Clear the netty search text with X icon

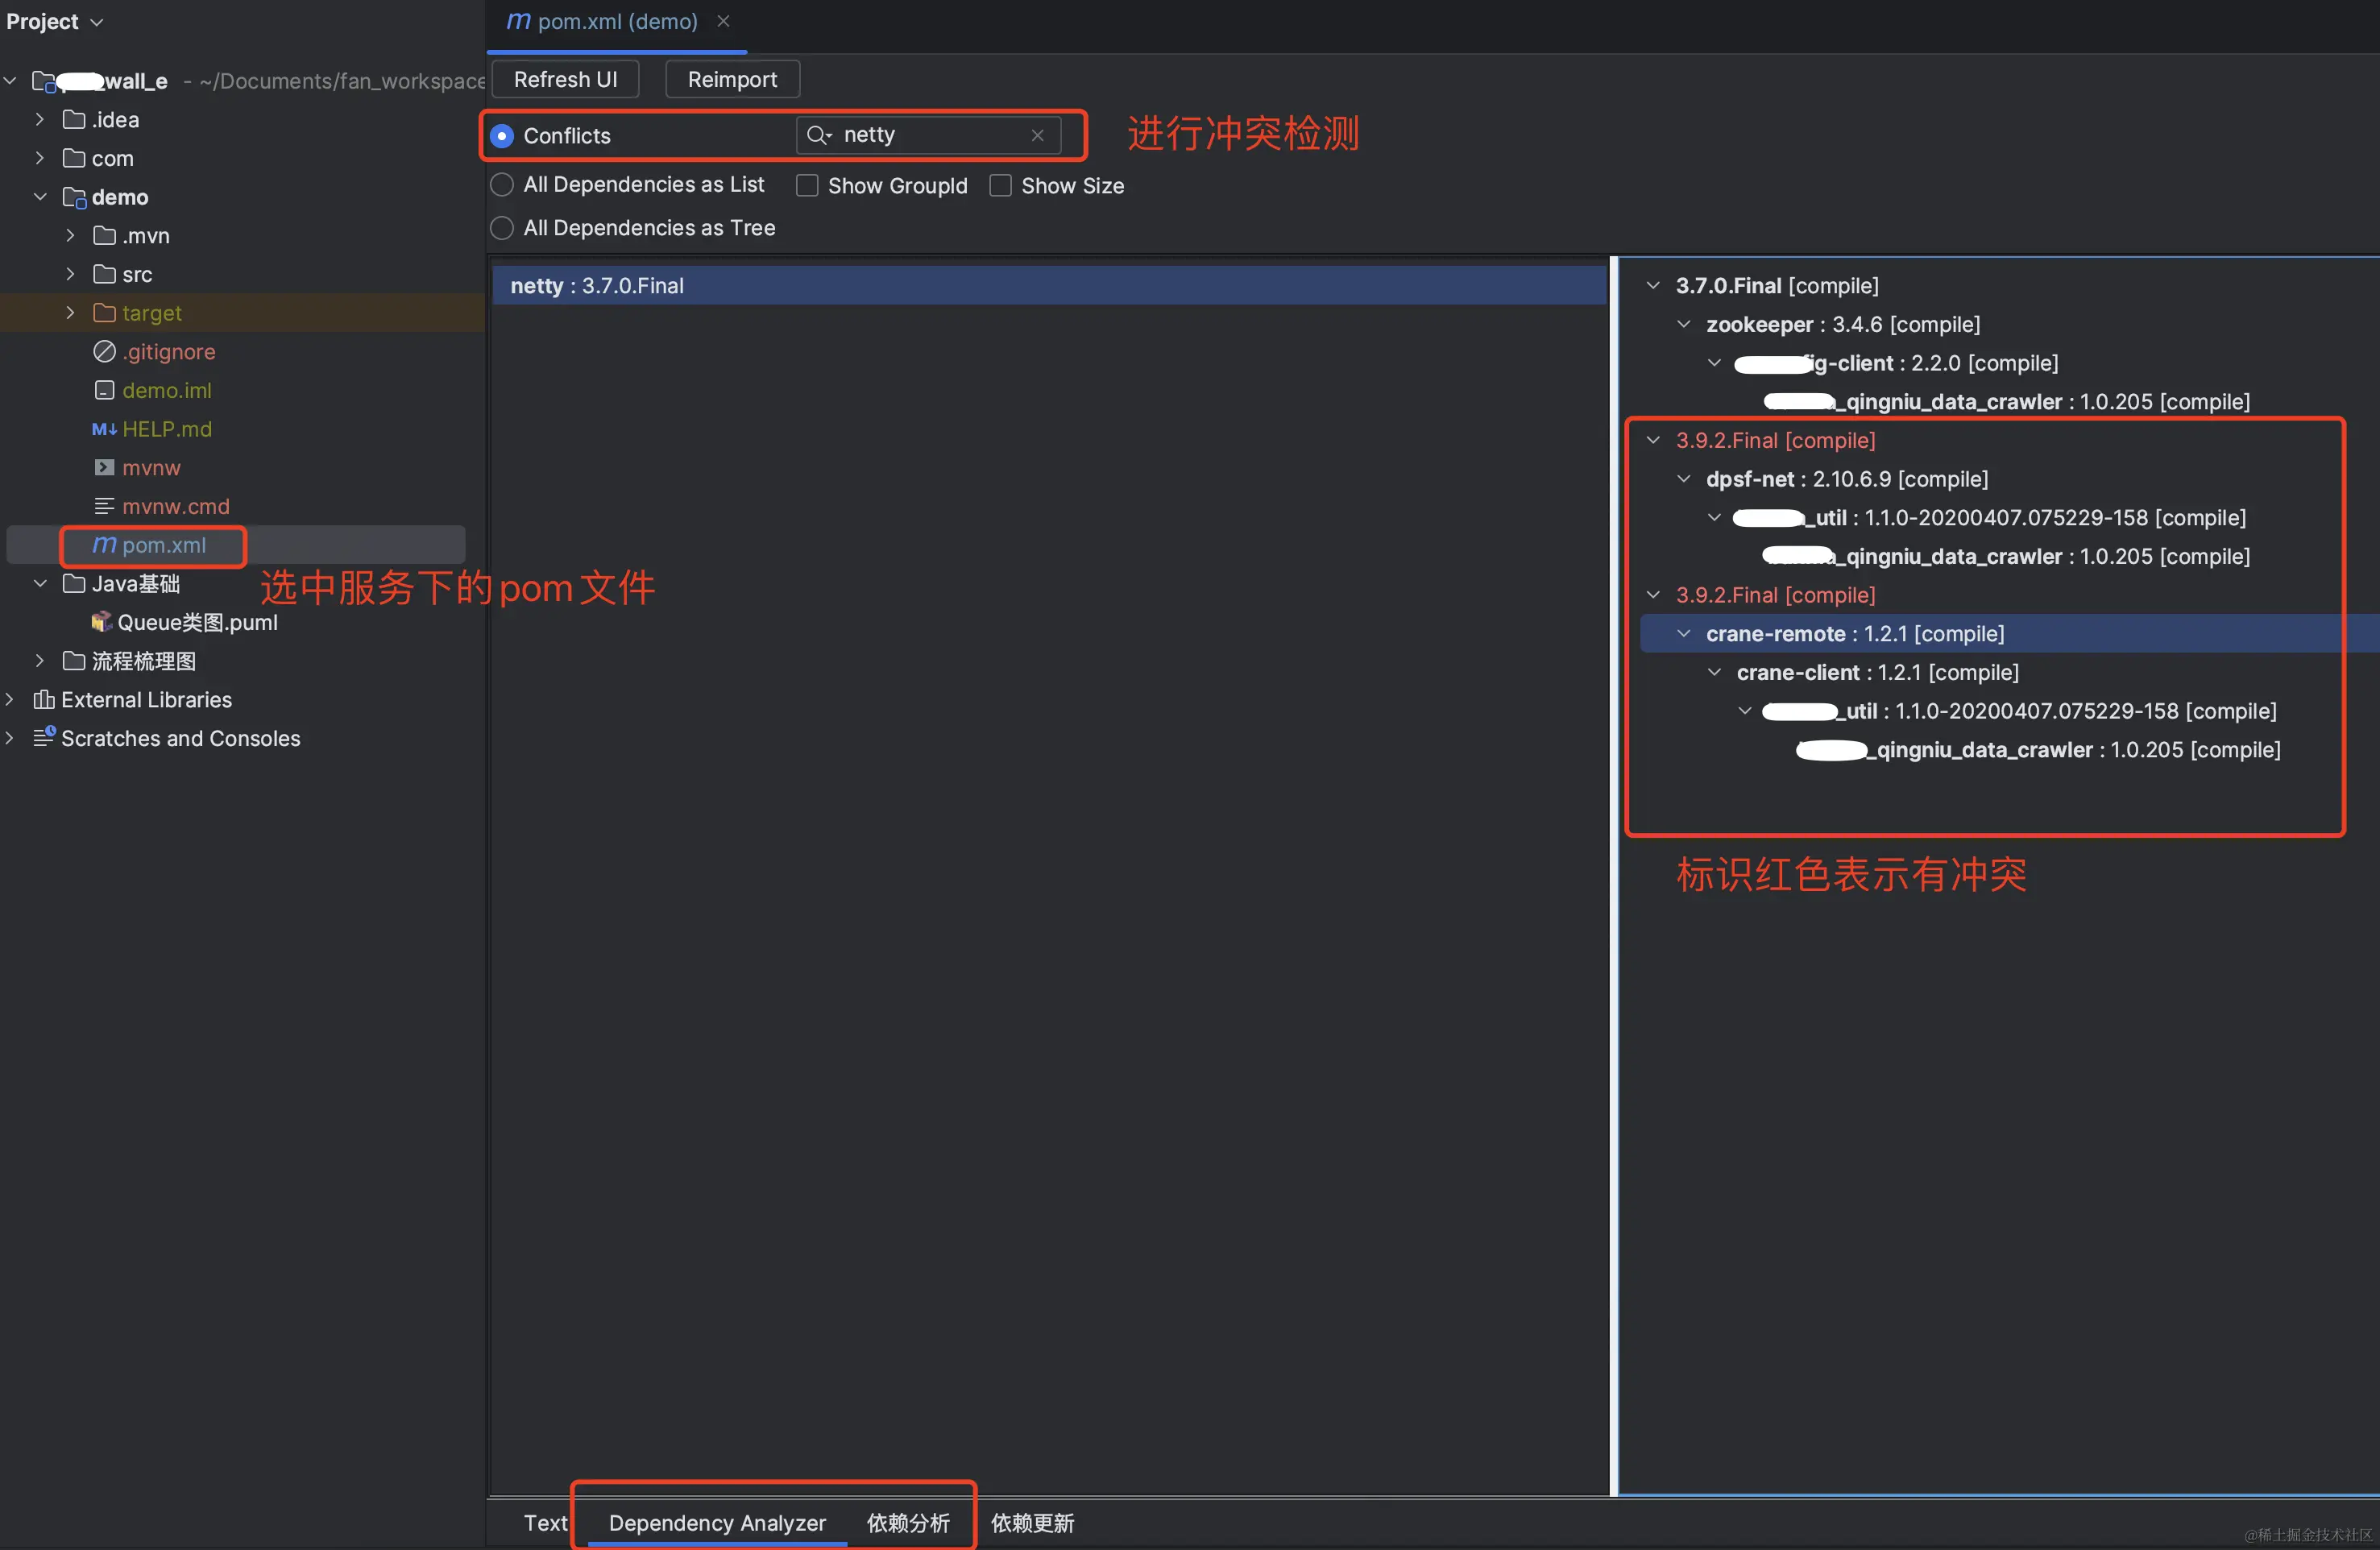pyautogui.click(x=1037, y=135)
